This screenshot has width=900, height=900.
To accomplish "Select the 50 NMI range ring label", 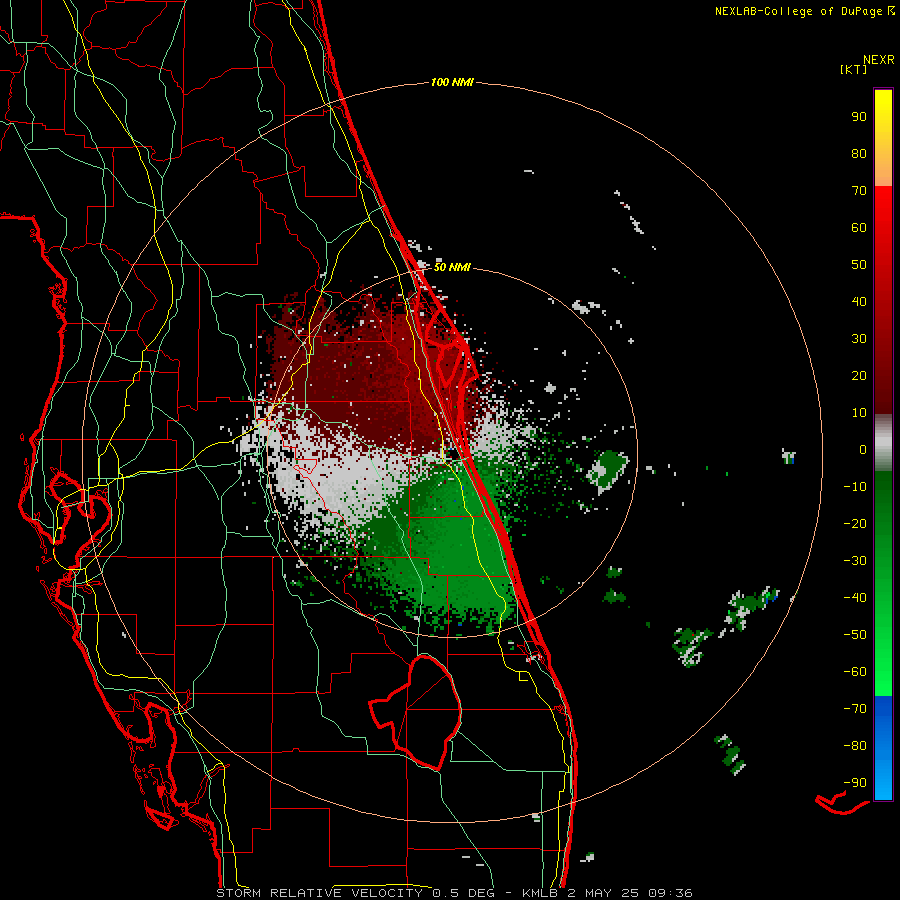I will pos(452,267).
